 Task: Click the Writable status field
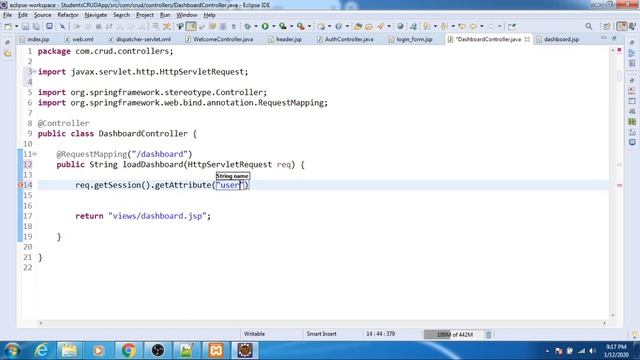254,334
